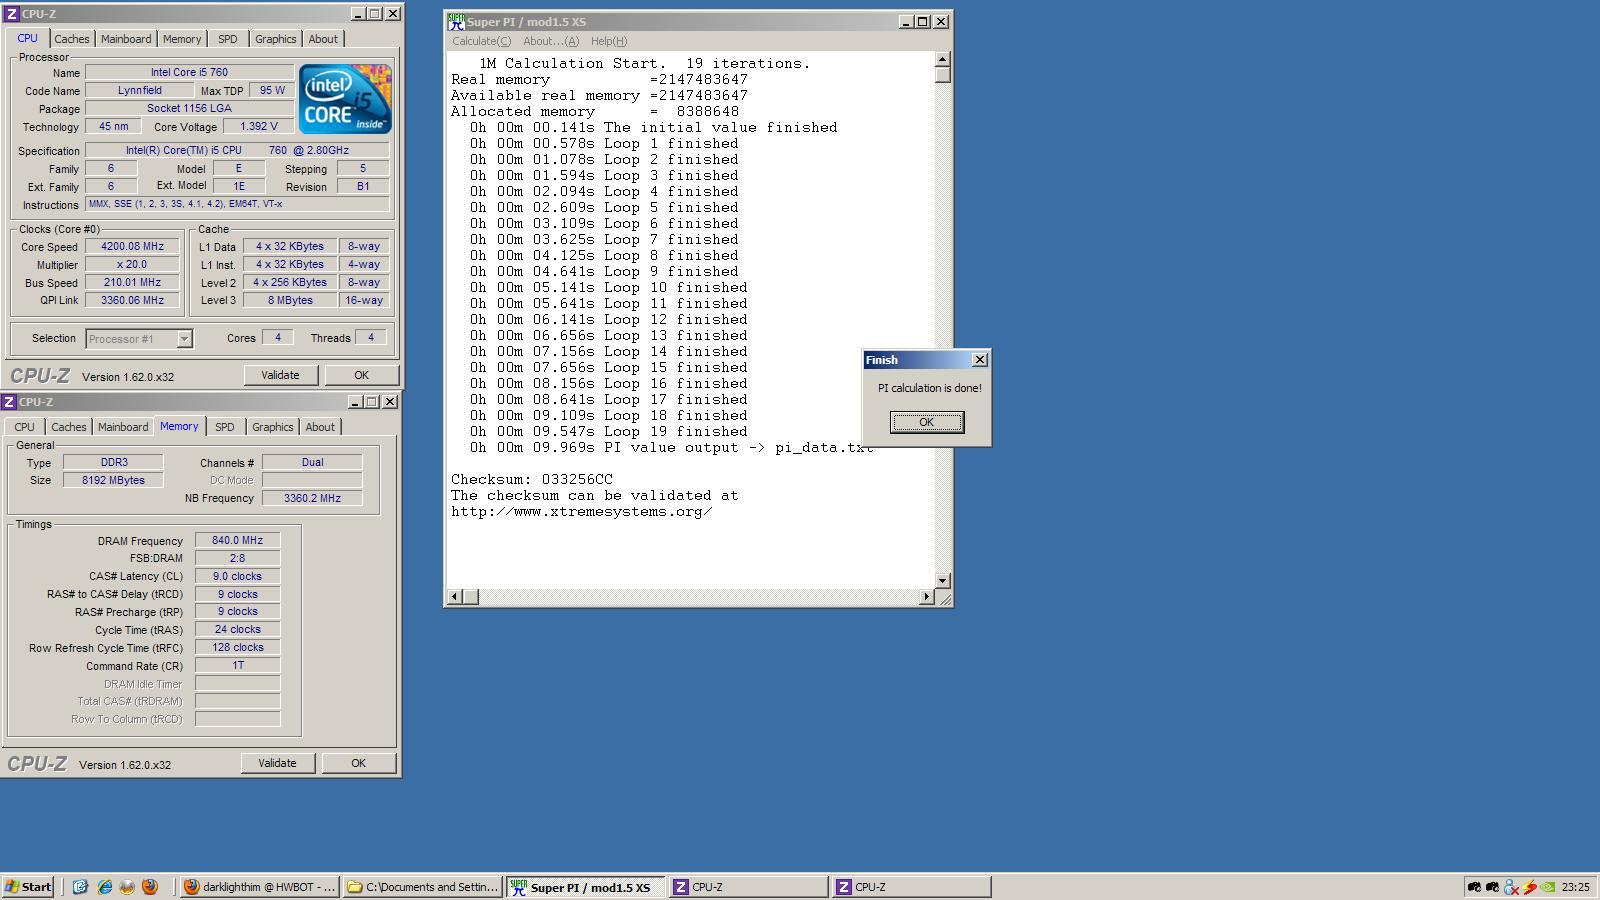The height and width of the screenshot is (900, 1600).
Task: Click the Super PI horizontal scrollbar left arrow
Action: tap(455, 597)
